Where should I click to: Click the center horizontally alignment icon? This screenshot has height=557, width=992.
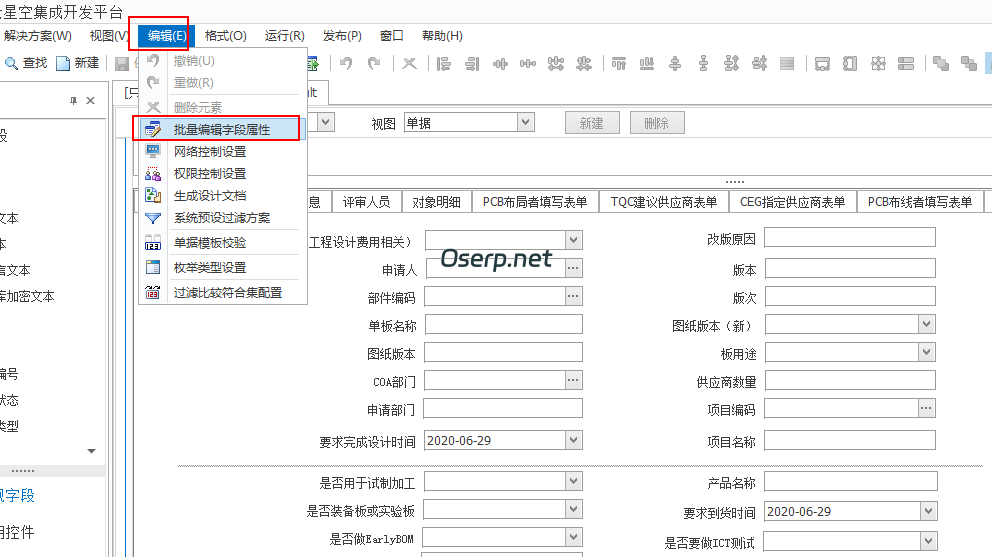(500, 63)
